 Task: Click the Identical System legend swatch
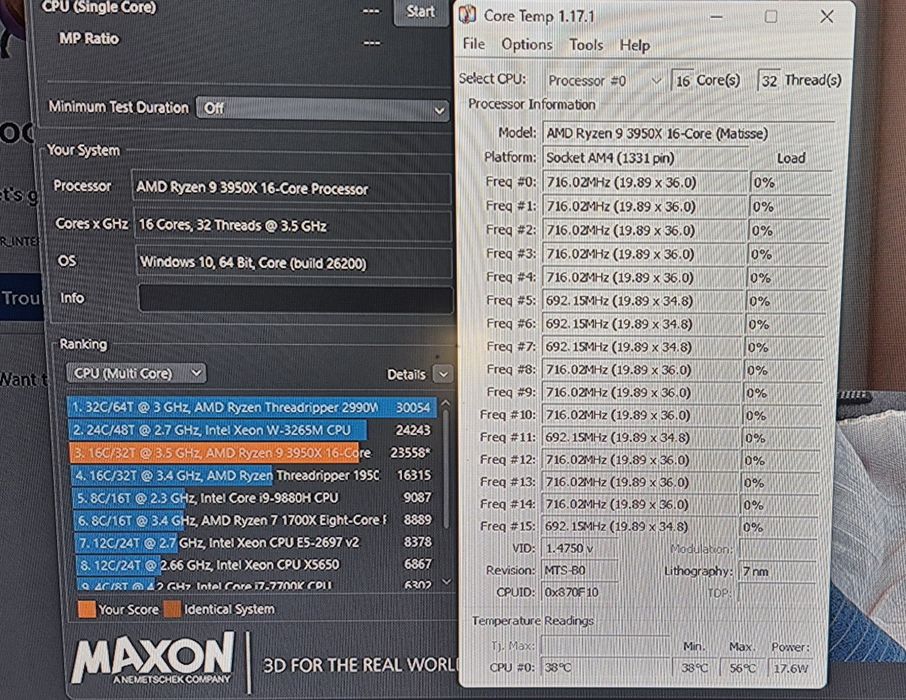click(172, 609)
